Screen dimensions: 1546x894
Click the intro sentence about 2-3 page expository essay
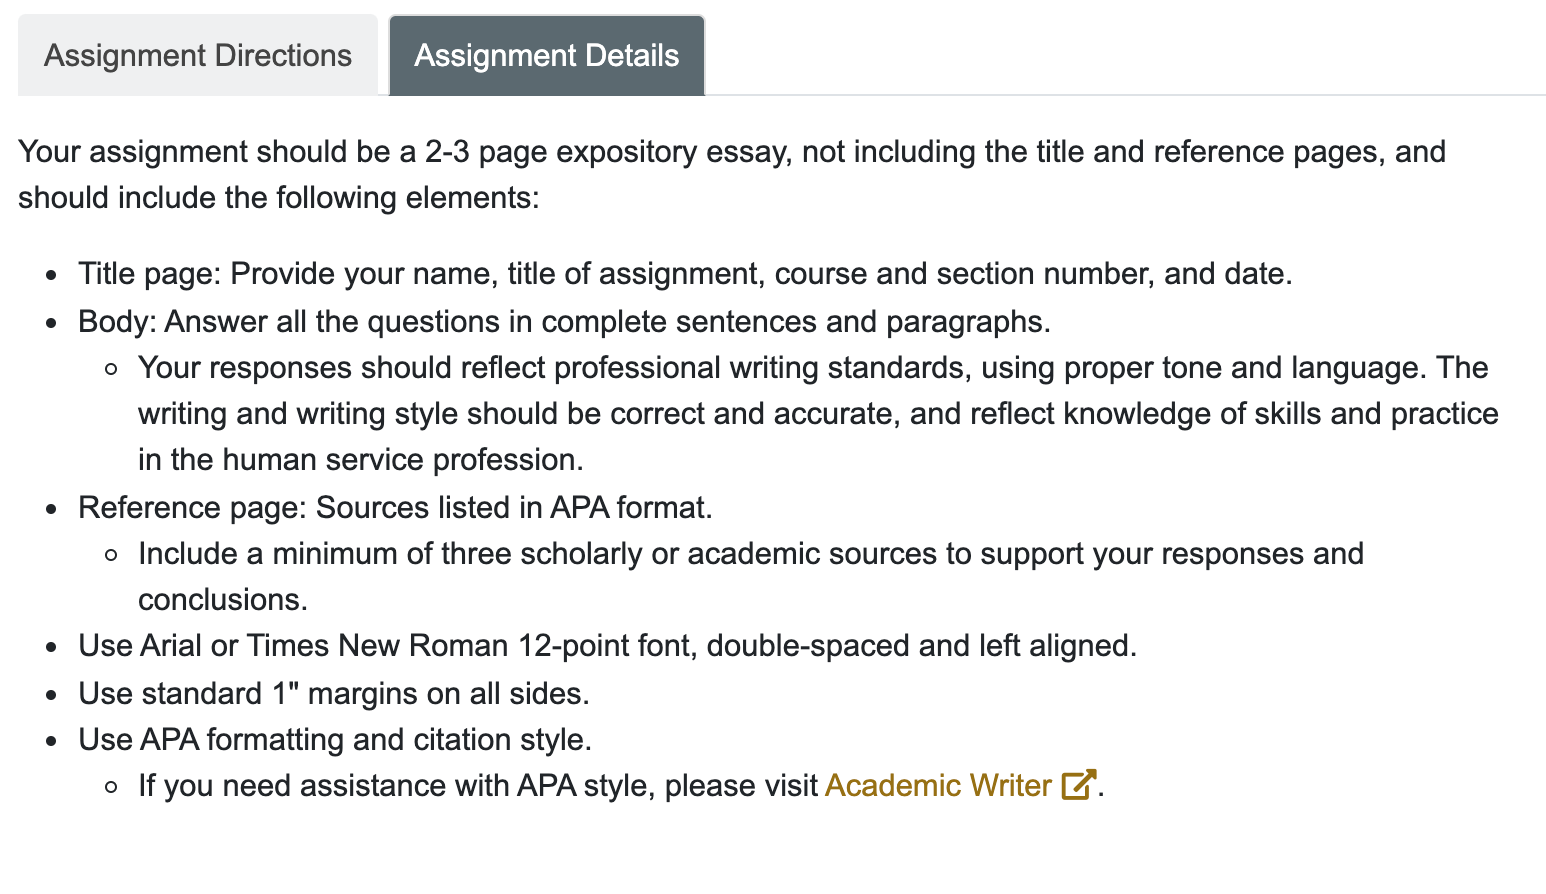732,175
